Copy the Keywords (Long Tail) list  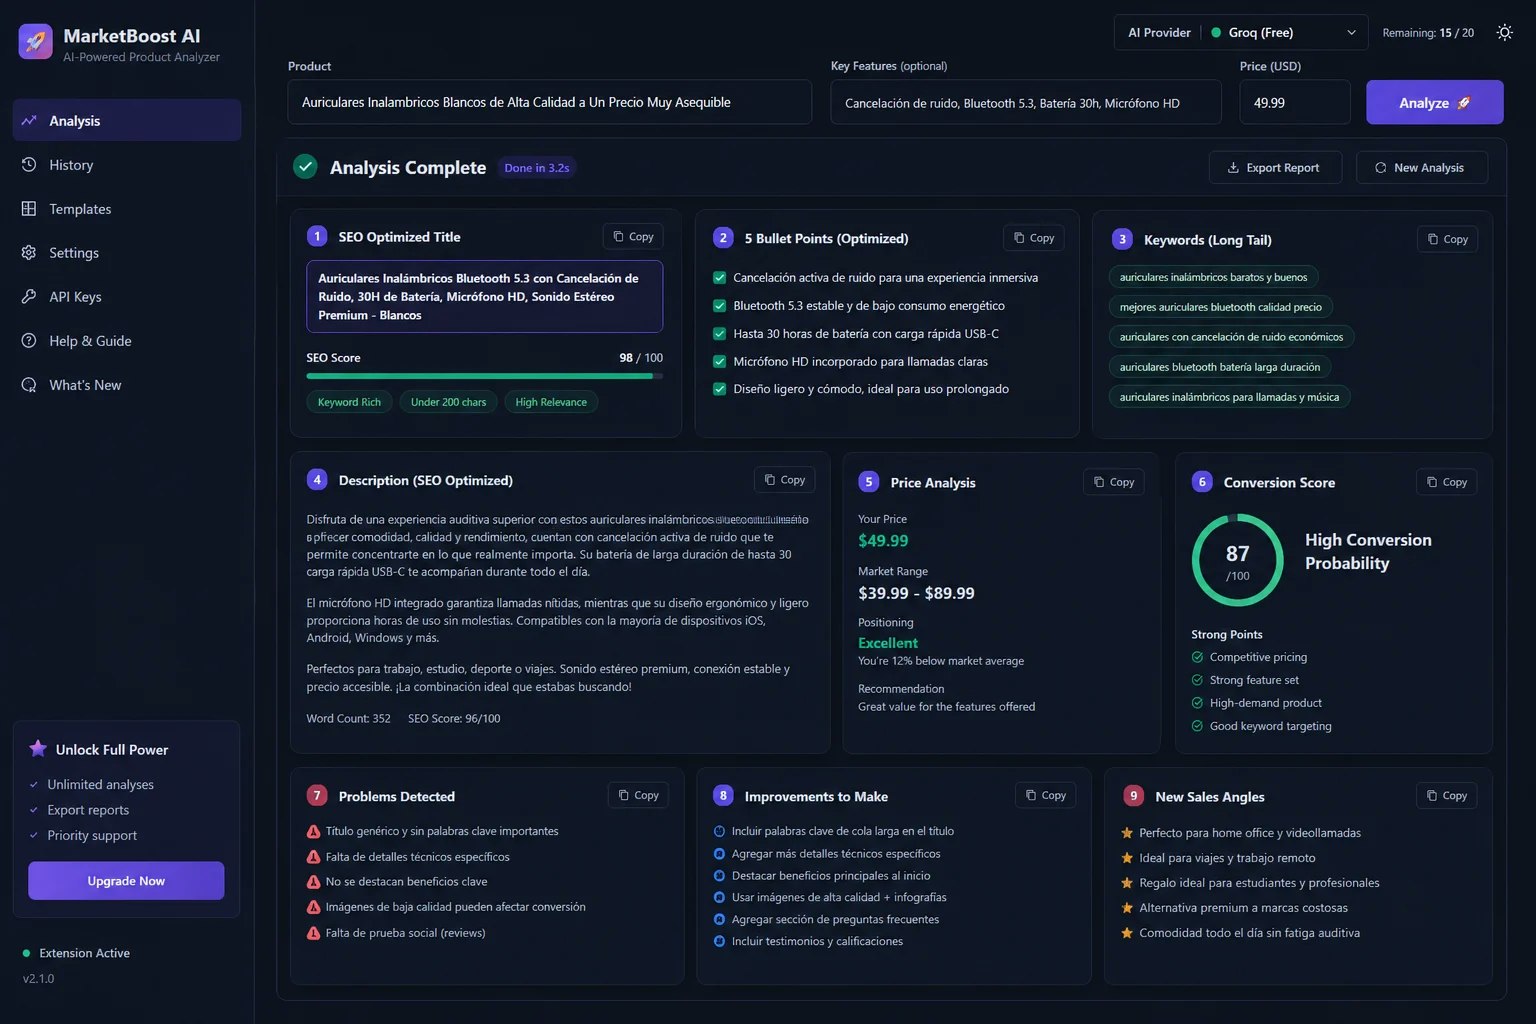(1447, 239)
